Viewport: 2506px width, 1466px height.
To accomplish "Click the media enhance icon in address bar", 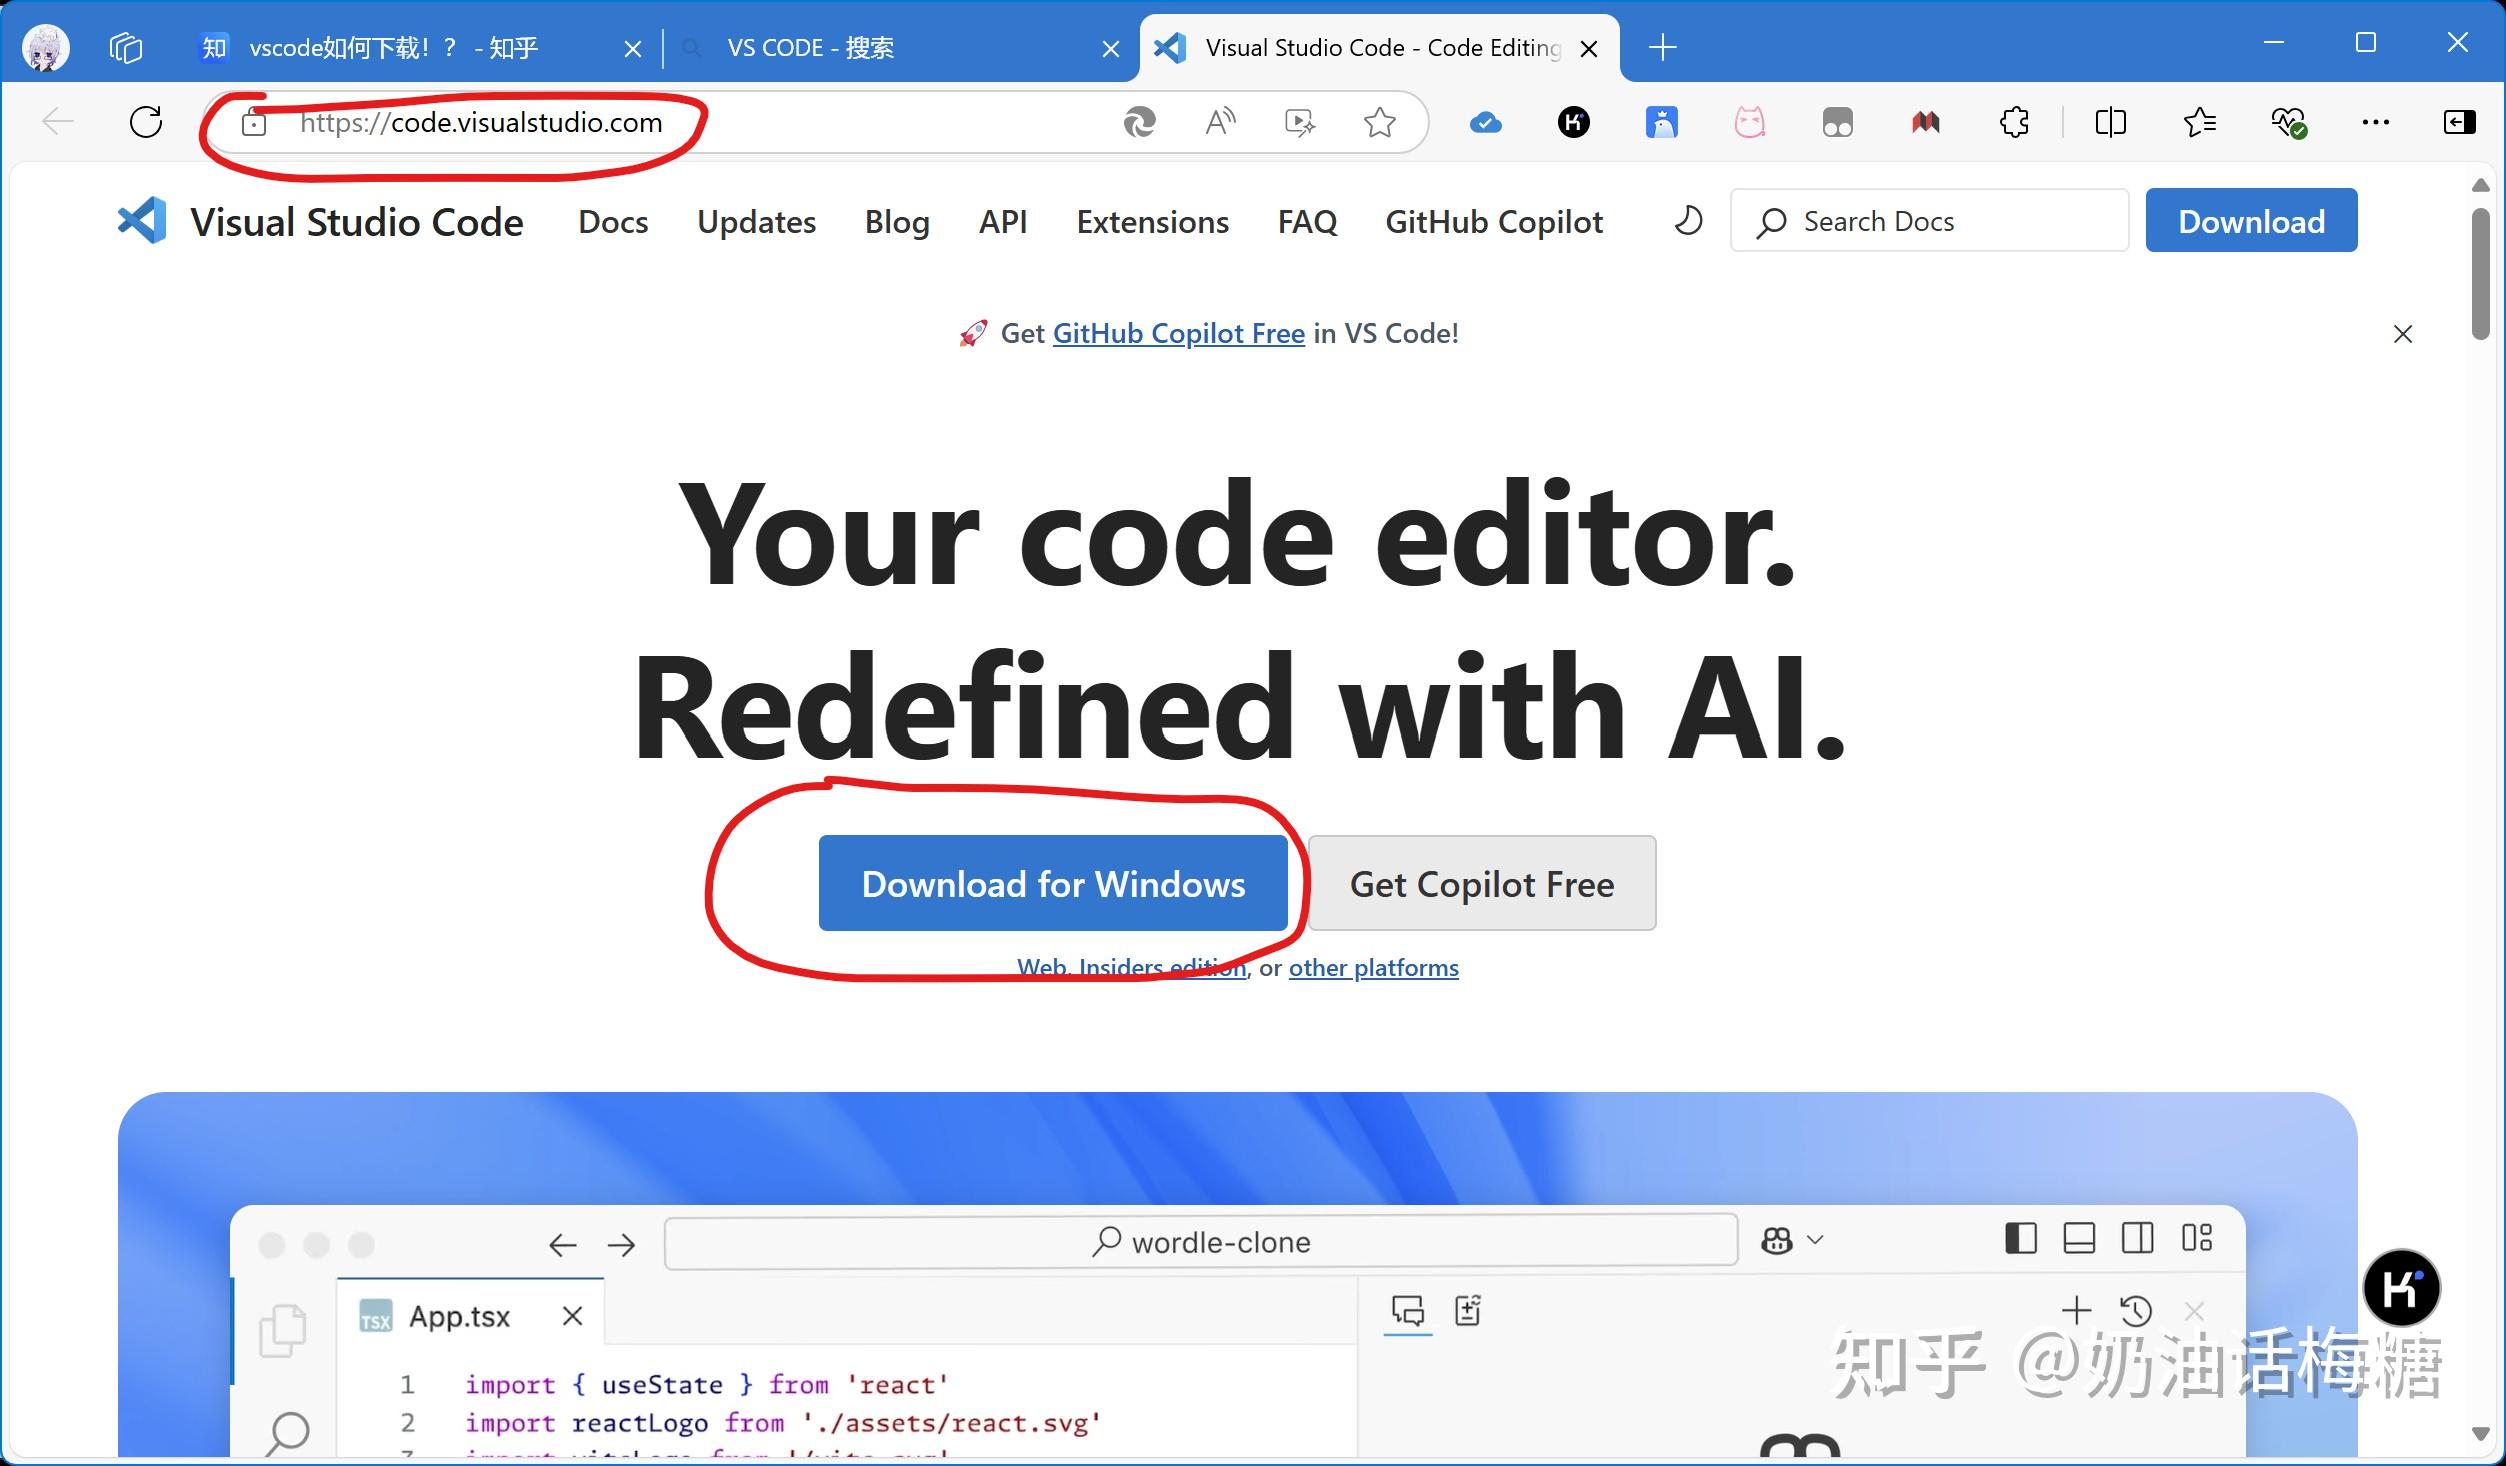I will (1300, 122).
